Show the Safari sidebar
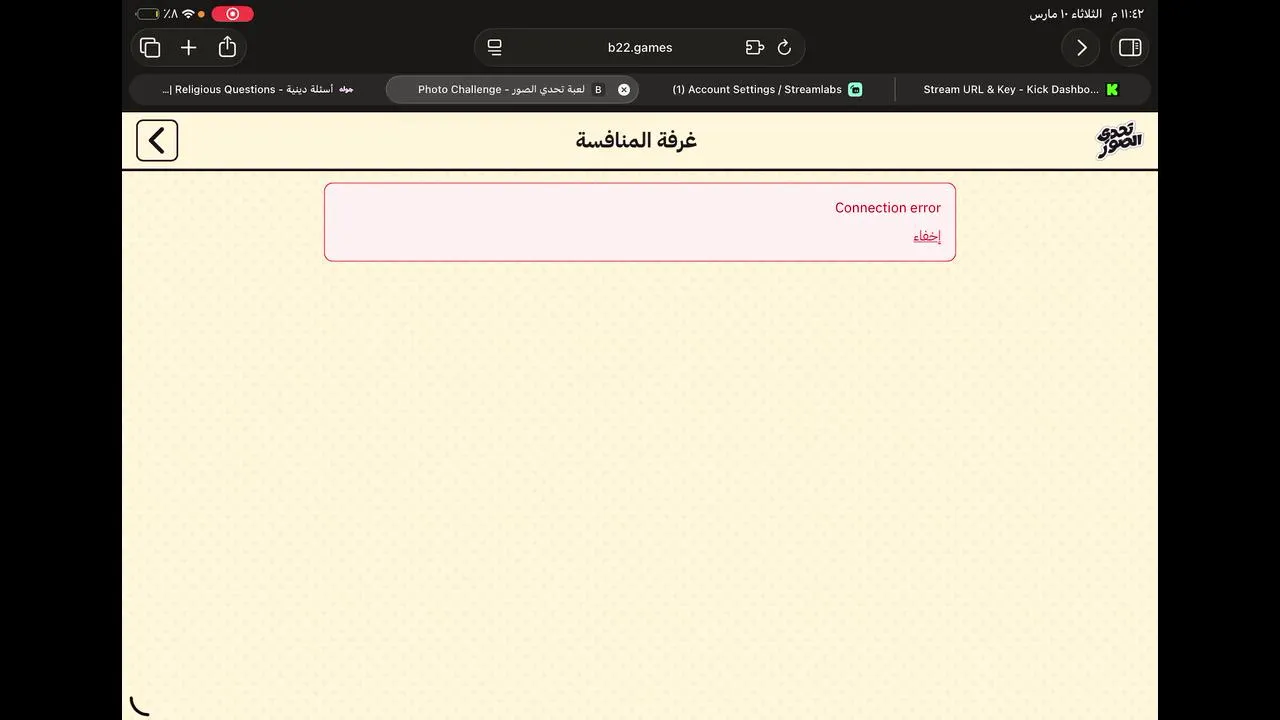Screen dimensions: 1280x720 (x=1130, y=47)
